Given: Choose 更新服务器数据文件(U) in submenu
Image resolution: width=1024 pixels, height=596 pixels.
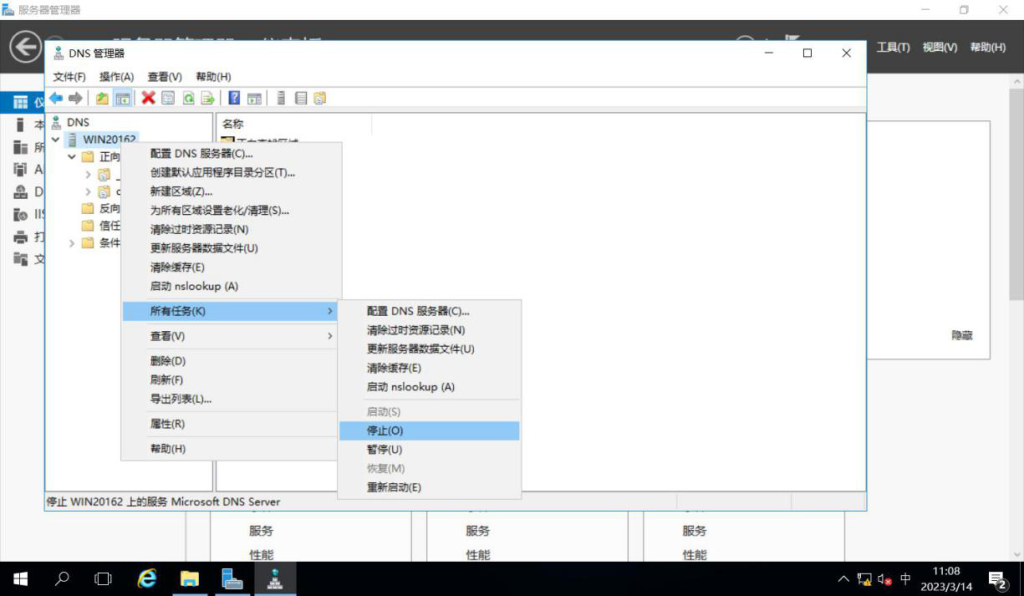Looking at the screenshot, I should point(429,349).
